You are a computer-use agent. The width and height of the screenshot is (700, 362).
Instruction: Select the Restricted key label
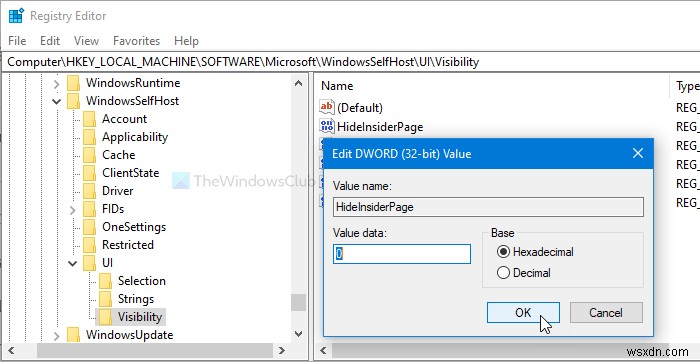128,245
